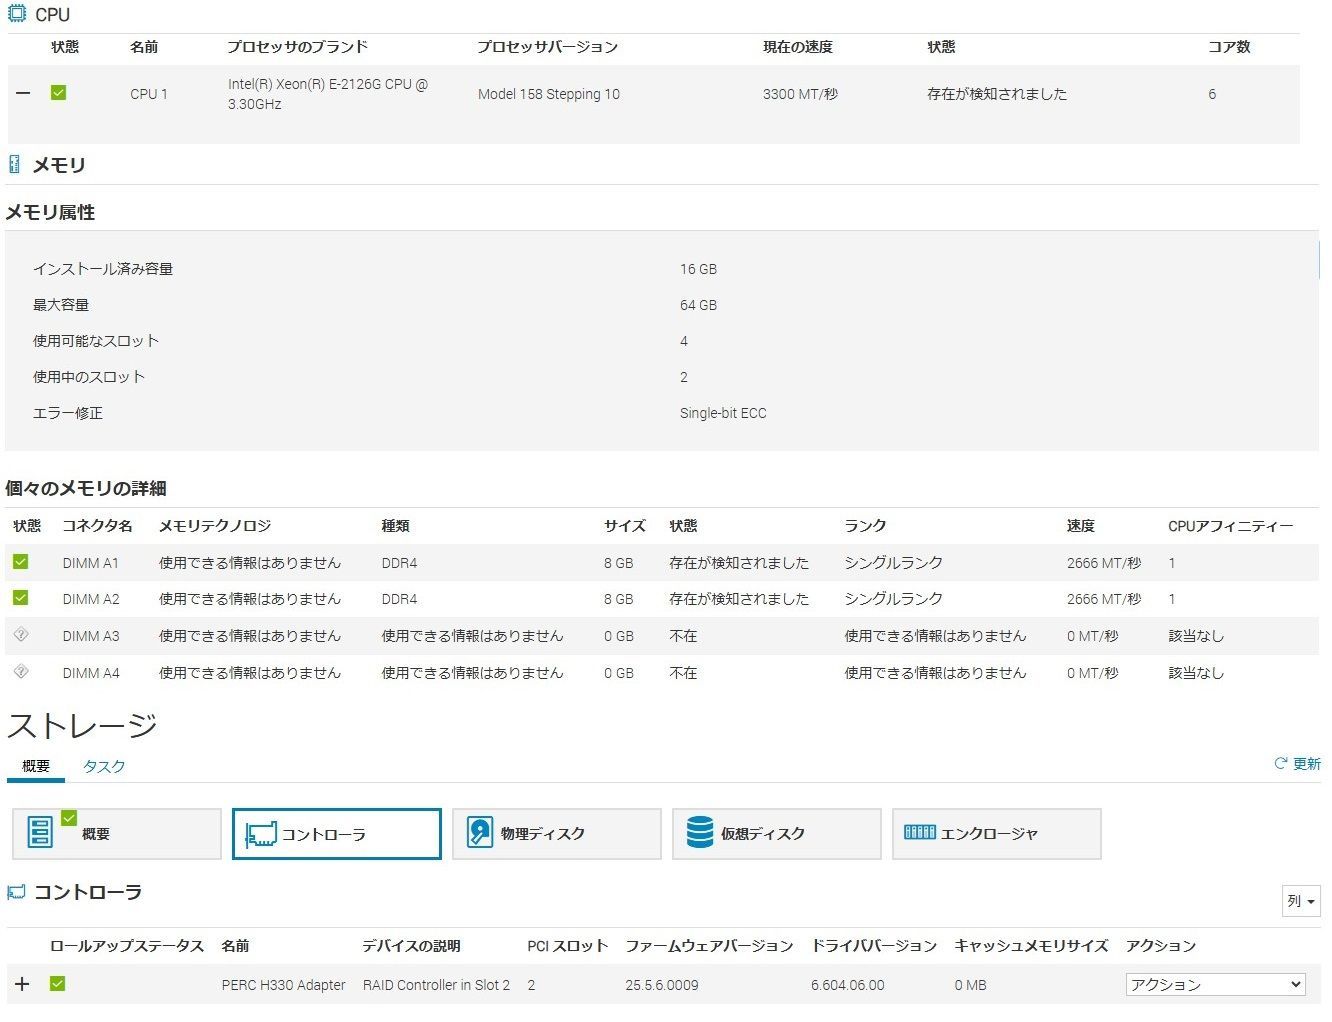Click the Refresh (更新) link
The height and width of the screenshot is (1022, 1332).
(x=1297, y=764)
